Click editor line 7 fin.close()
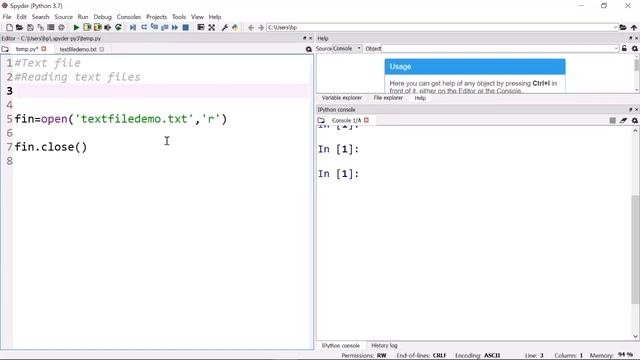Screen dimensions: 640x360 (x=51, y=147)
